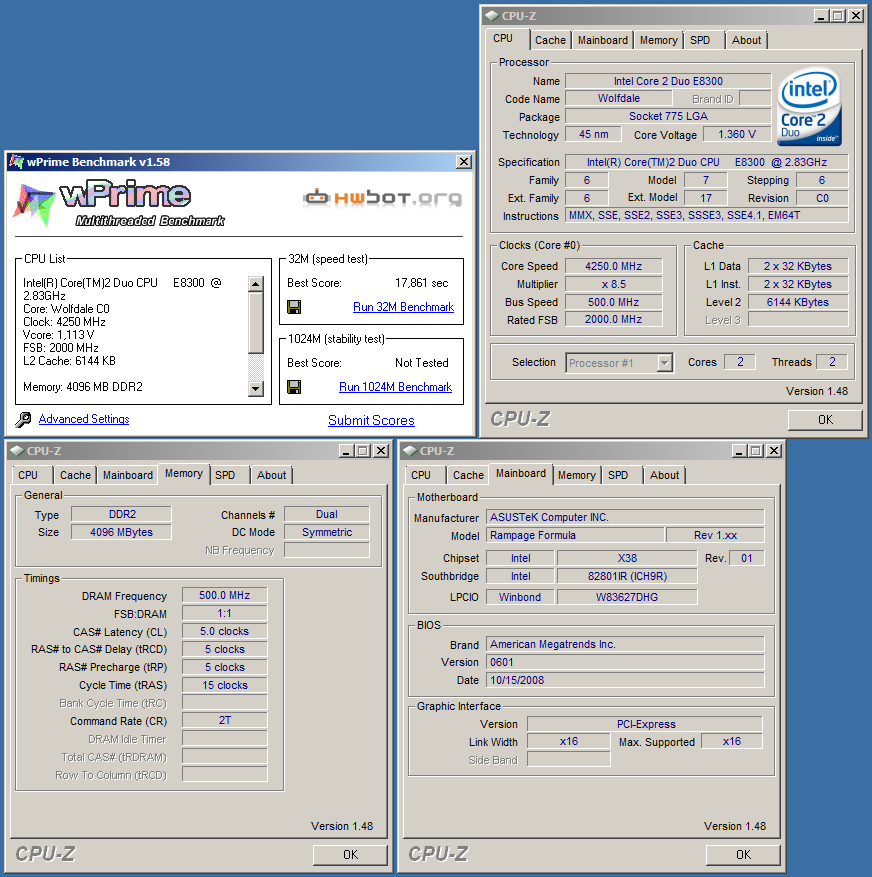Click the Level 2 cache value 6144 KBytes
Image resolution: width=872 pixels, height=877 pixels.
798,302
